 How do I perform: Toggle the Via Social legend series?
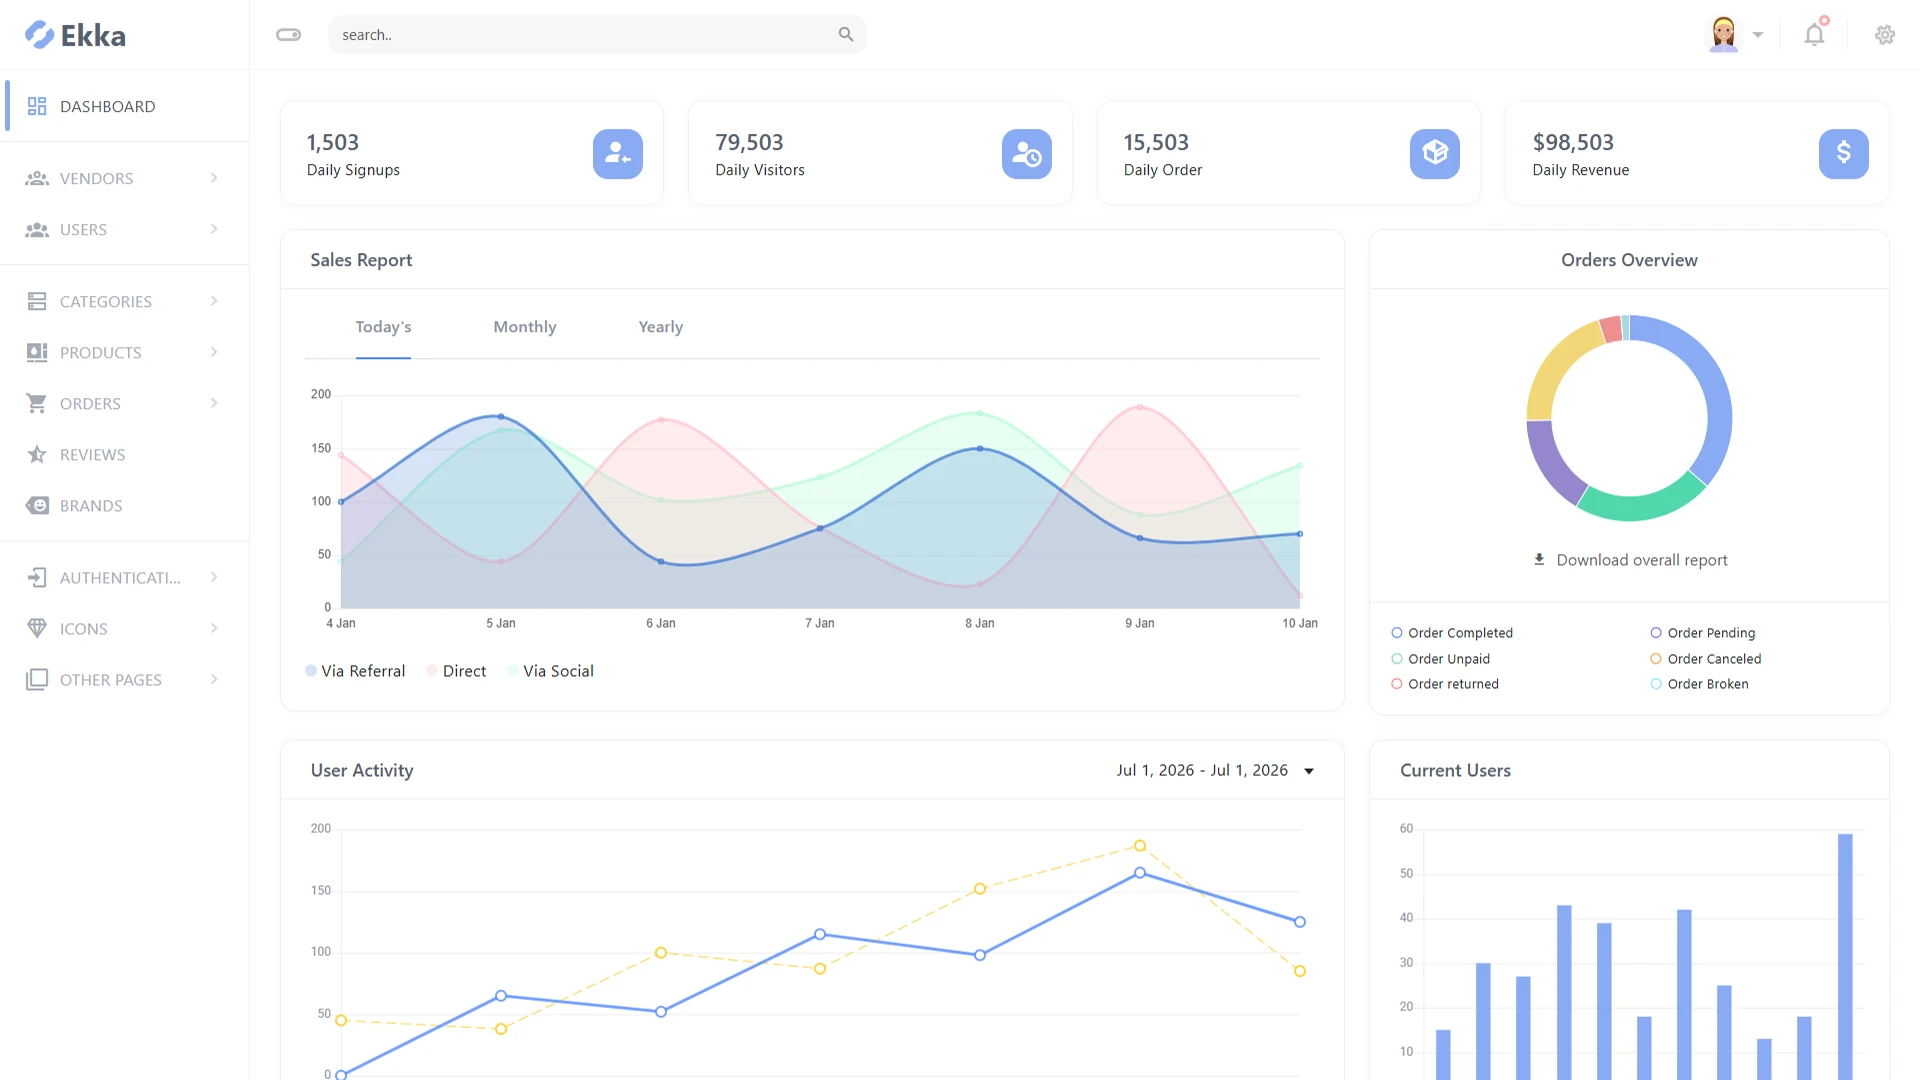(551, 671)
